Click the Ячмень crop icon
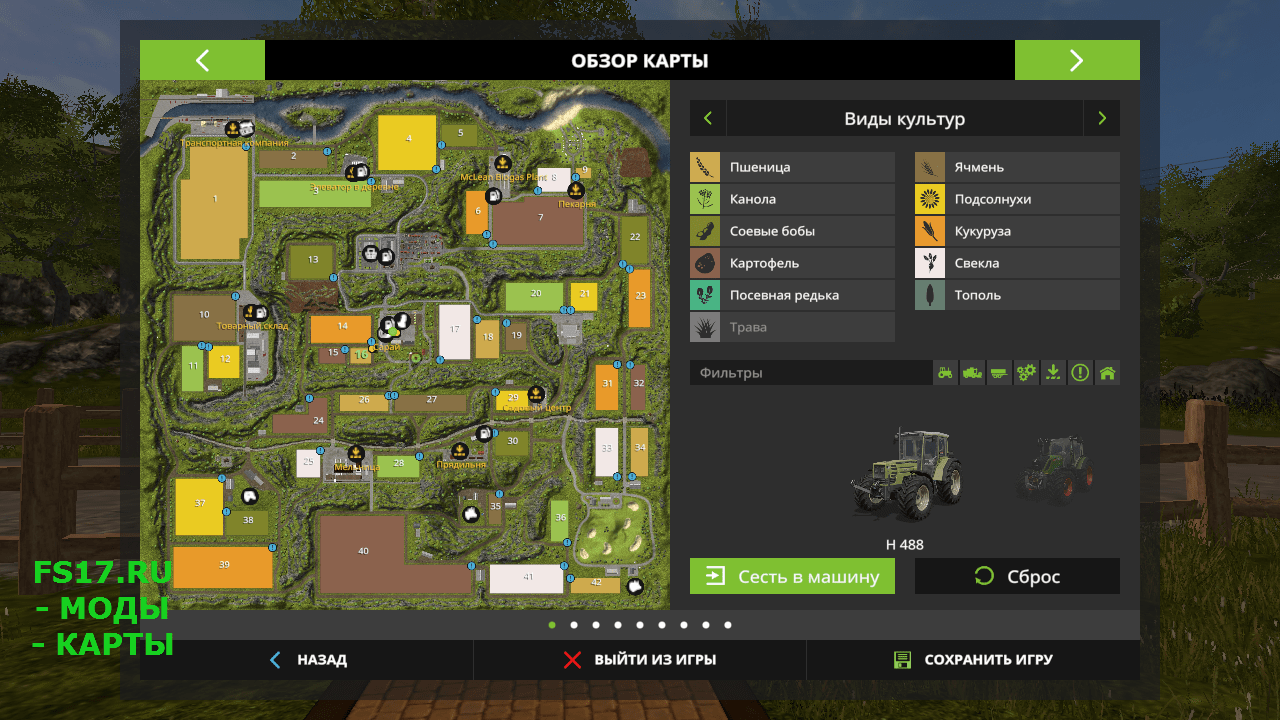 pos(930,167)
